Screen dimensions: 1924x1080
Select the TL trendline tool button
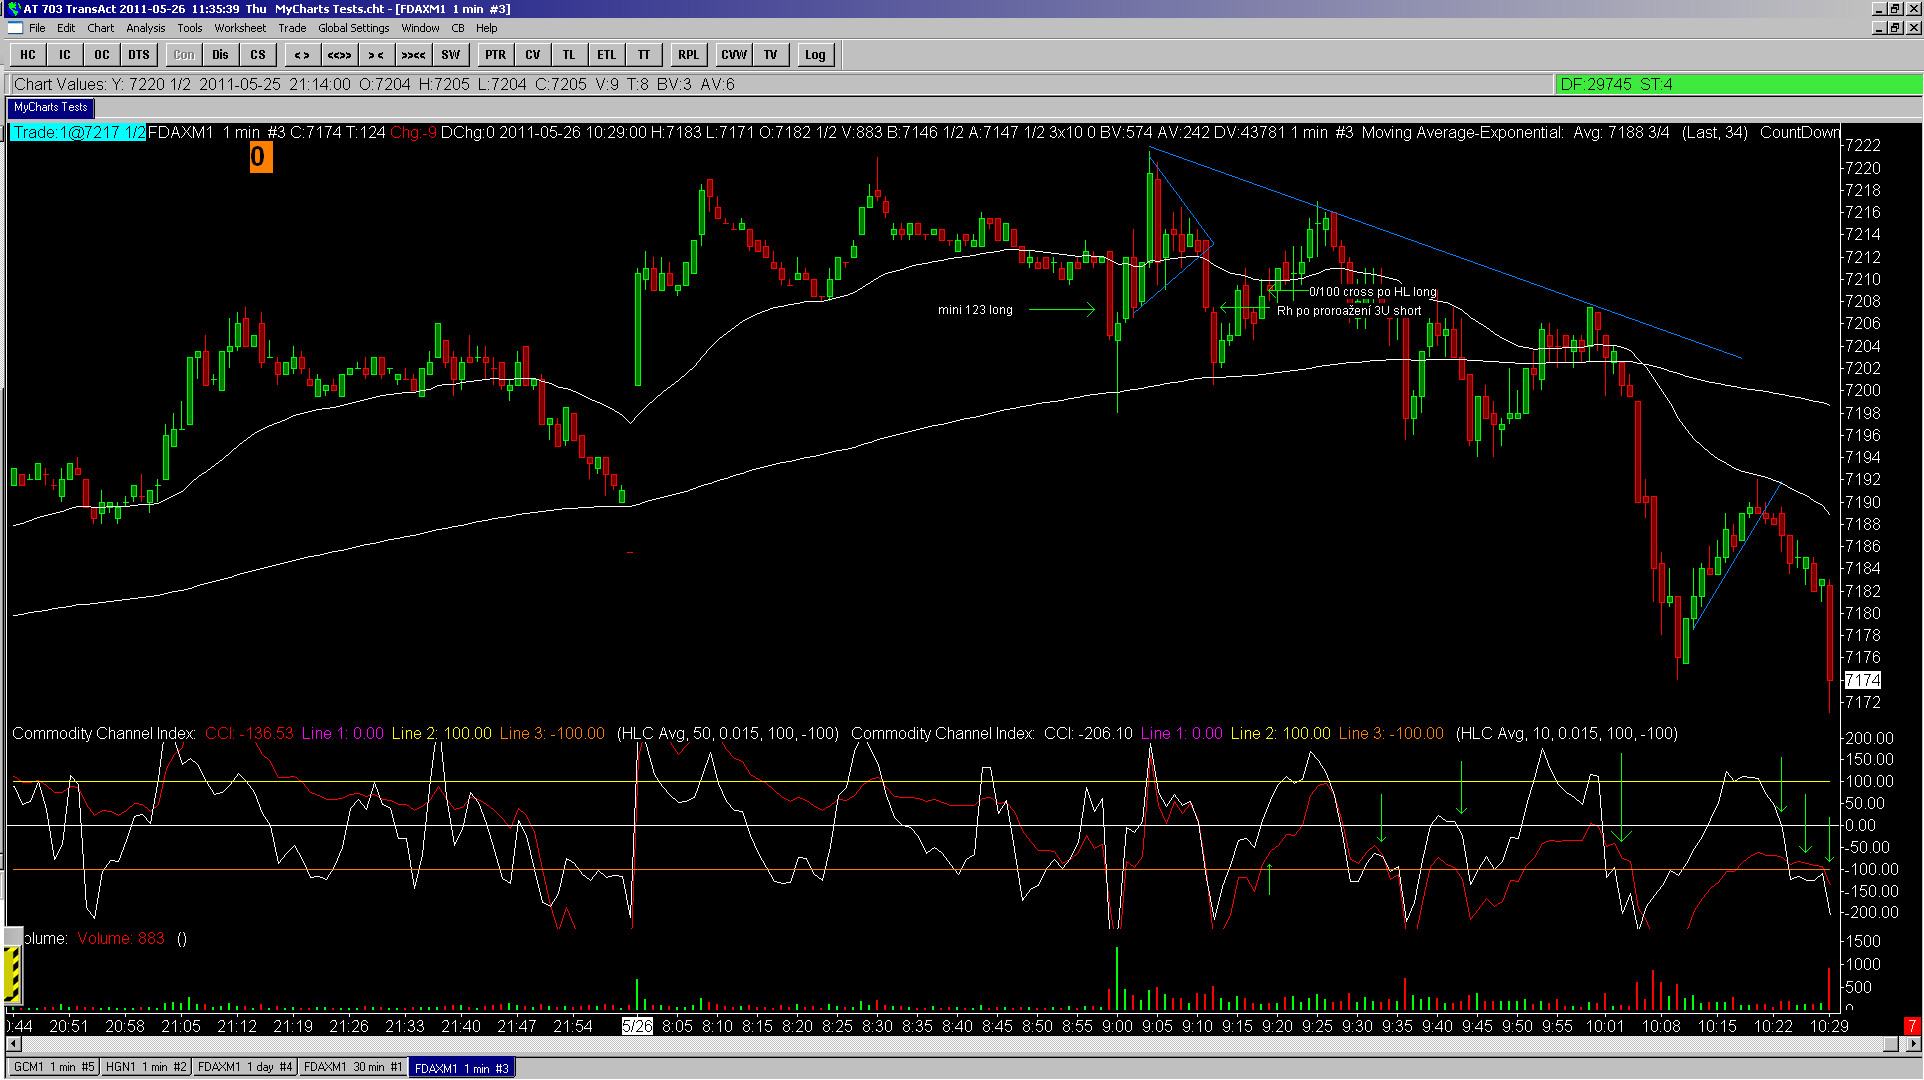point(569,55)
